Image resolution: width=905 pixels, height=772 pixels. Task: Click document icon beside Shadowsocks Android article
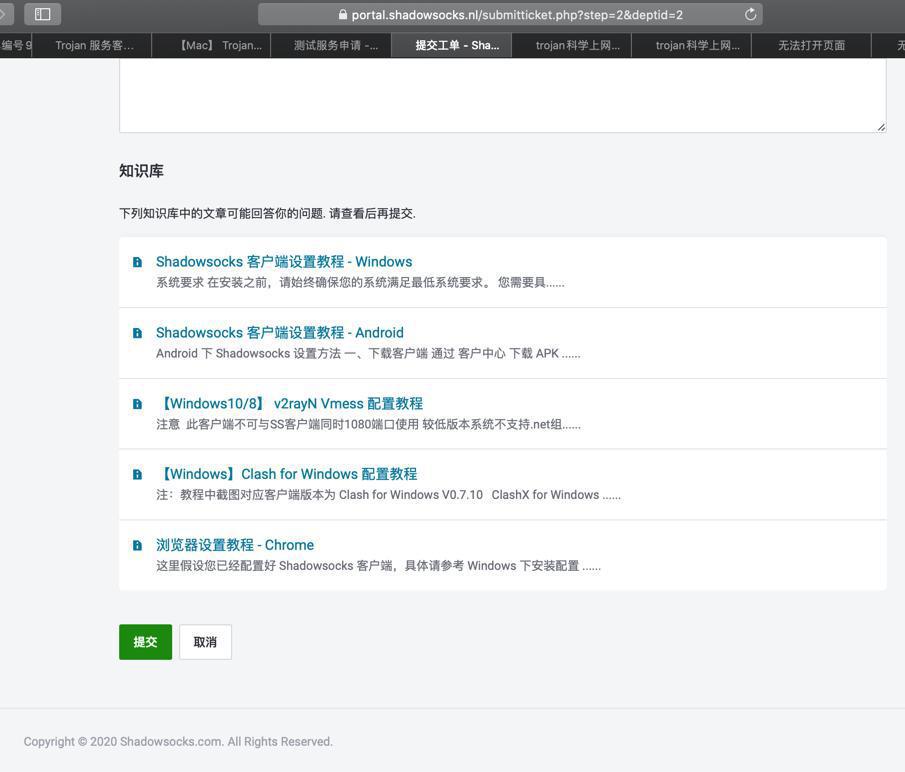137,333
